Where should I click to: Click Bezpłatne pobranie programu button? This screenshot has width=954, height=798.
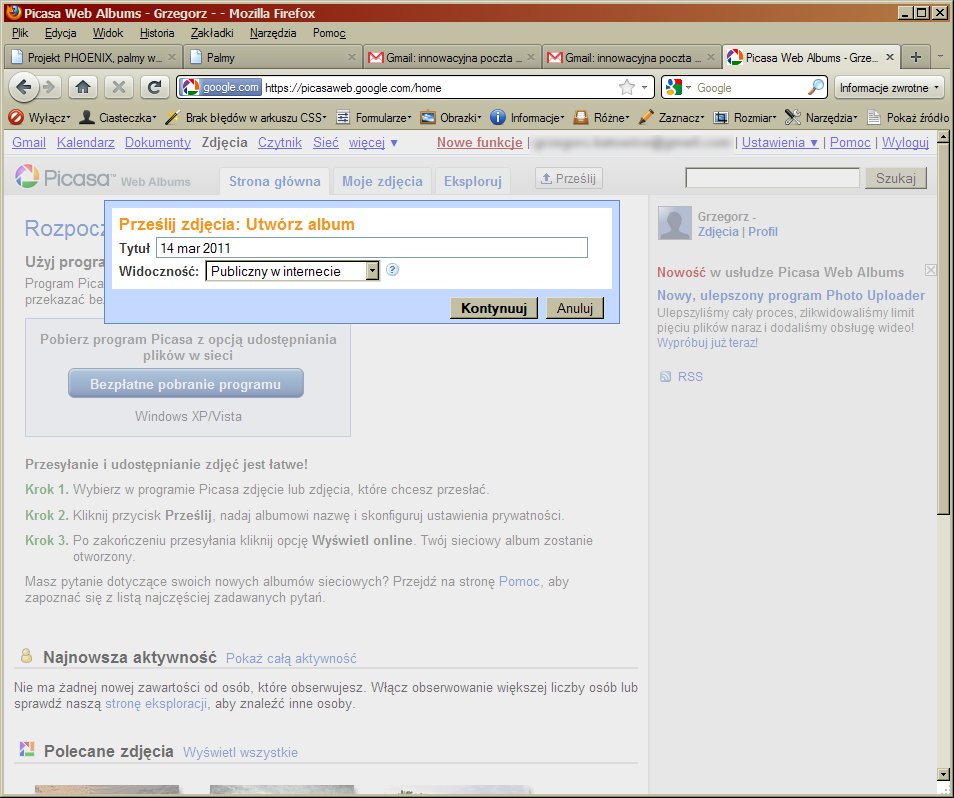coord(186,384)
